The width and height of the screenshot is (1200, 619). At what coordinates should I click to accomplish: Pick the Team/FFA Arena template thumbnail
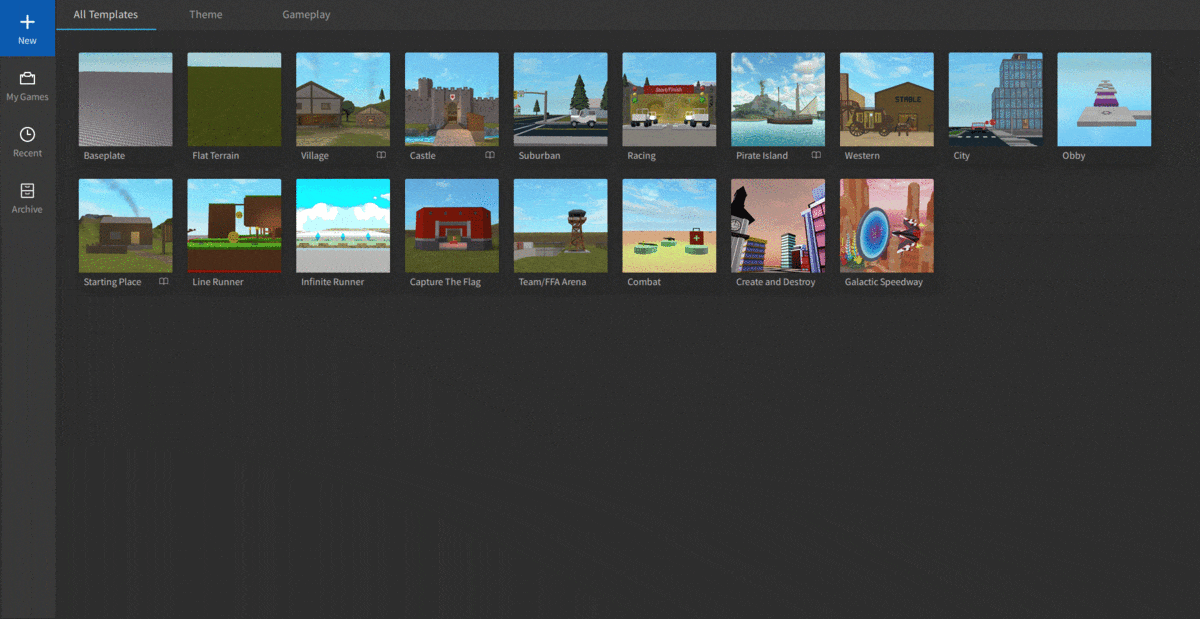561,226
